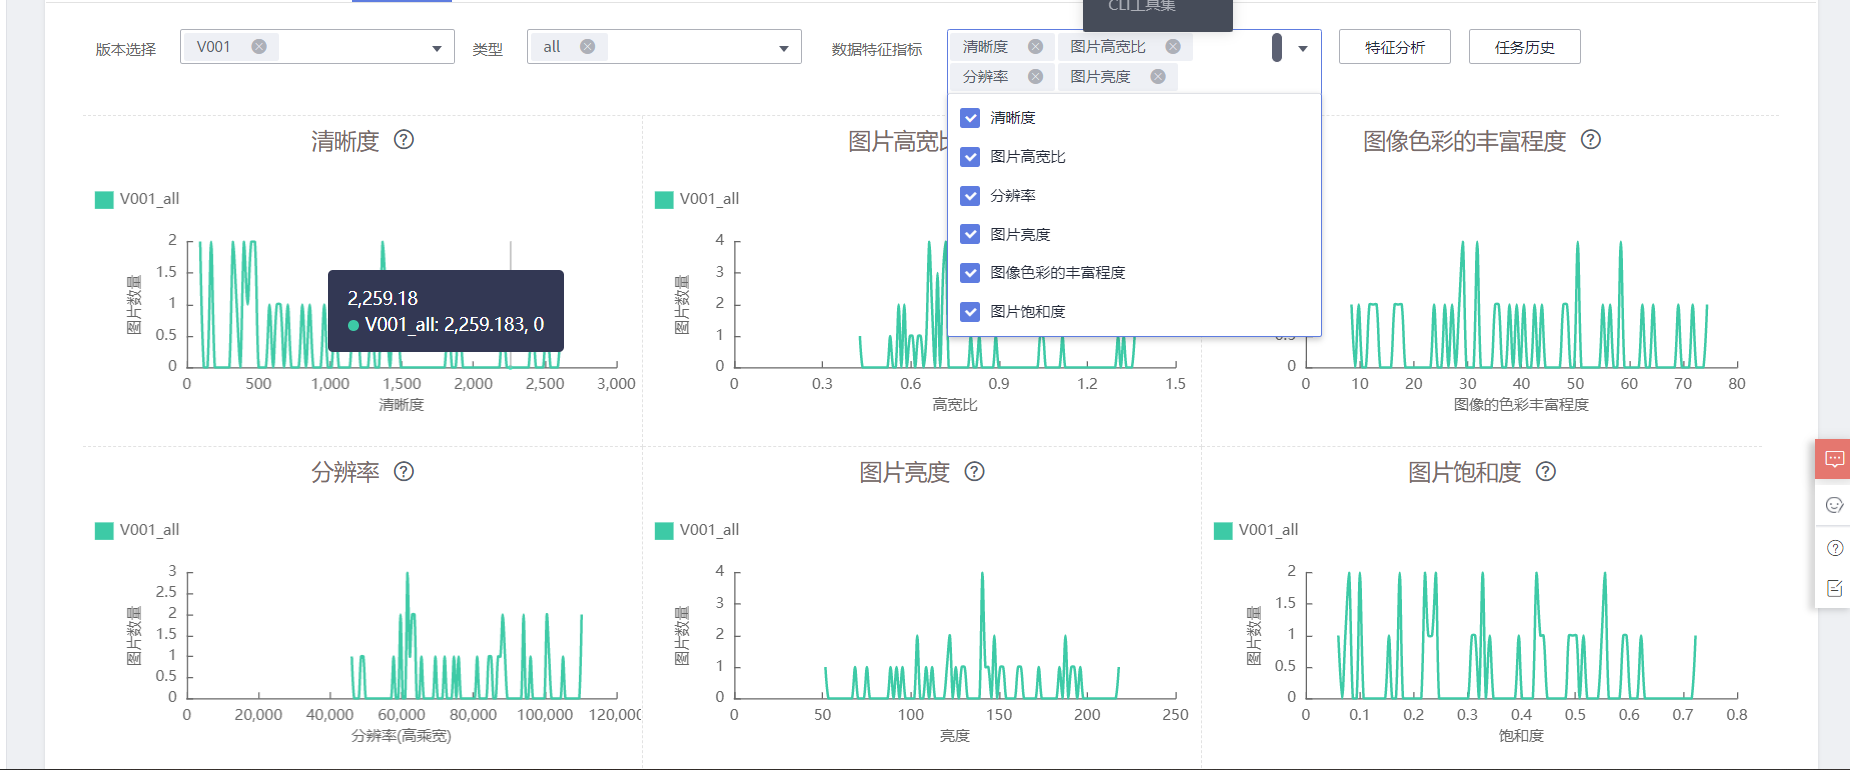Open help tooltip for 图像色彩的丰富程度 chart
The height and width of the screenshot is (770, 1850).
tap(1591, 140)
